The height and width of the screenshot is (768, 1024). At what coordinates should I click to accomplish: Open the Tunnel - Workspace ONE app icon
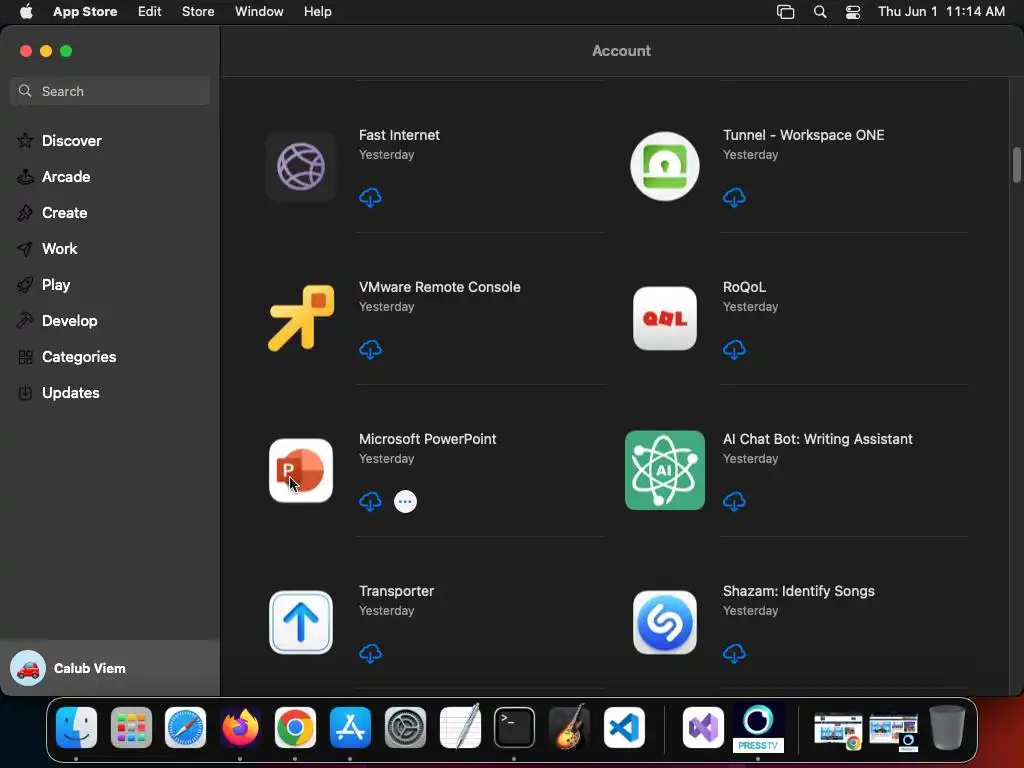pyautogui.click(x=665, y=167)
